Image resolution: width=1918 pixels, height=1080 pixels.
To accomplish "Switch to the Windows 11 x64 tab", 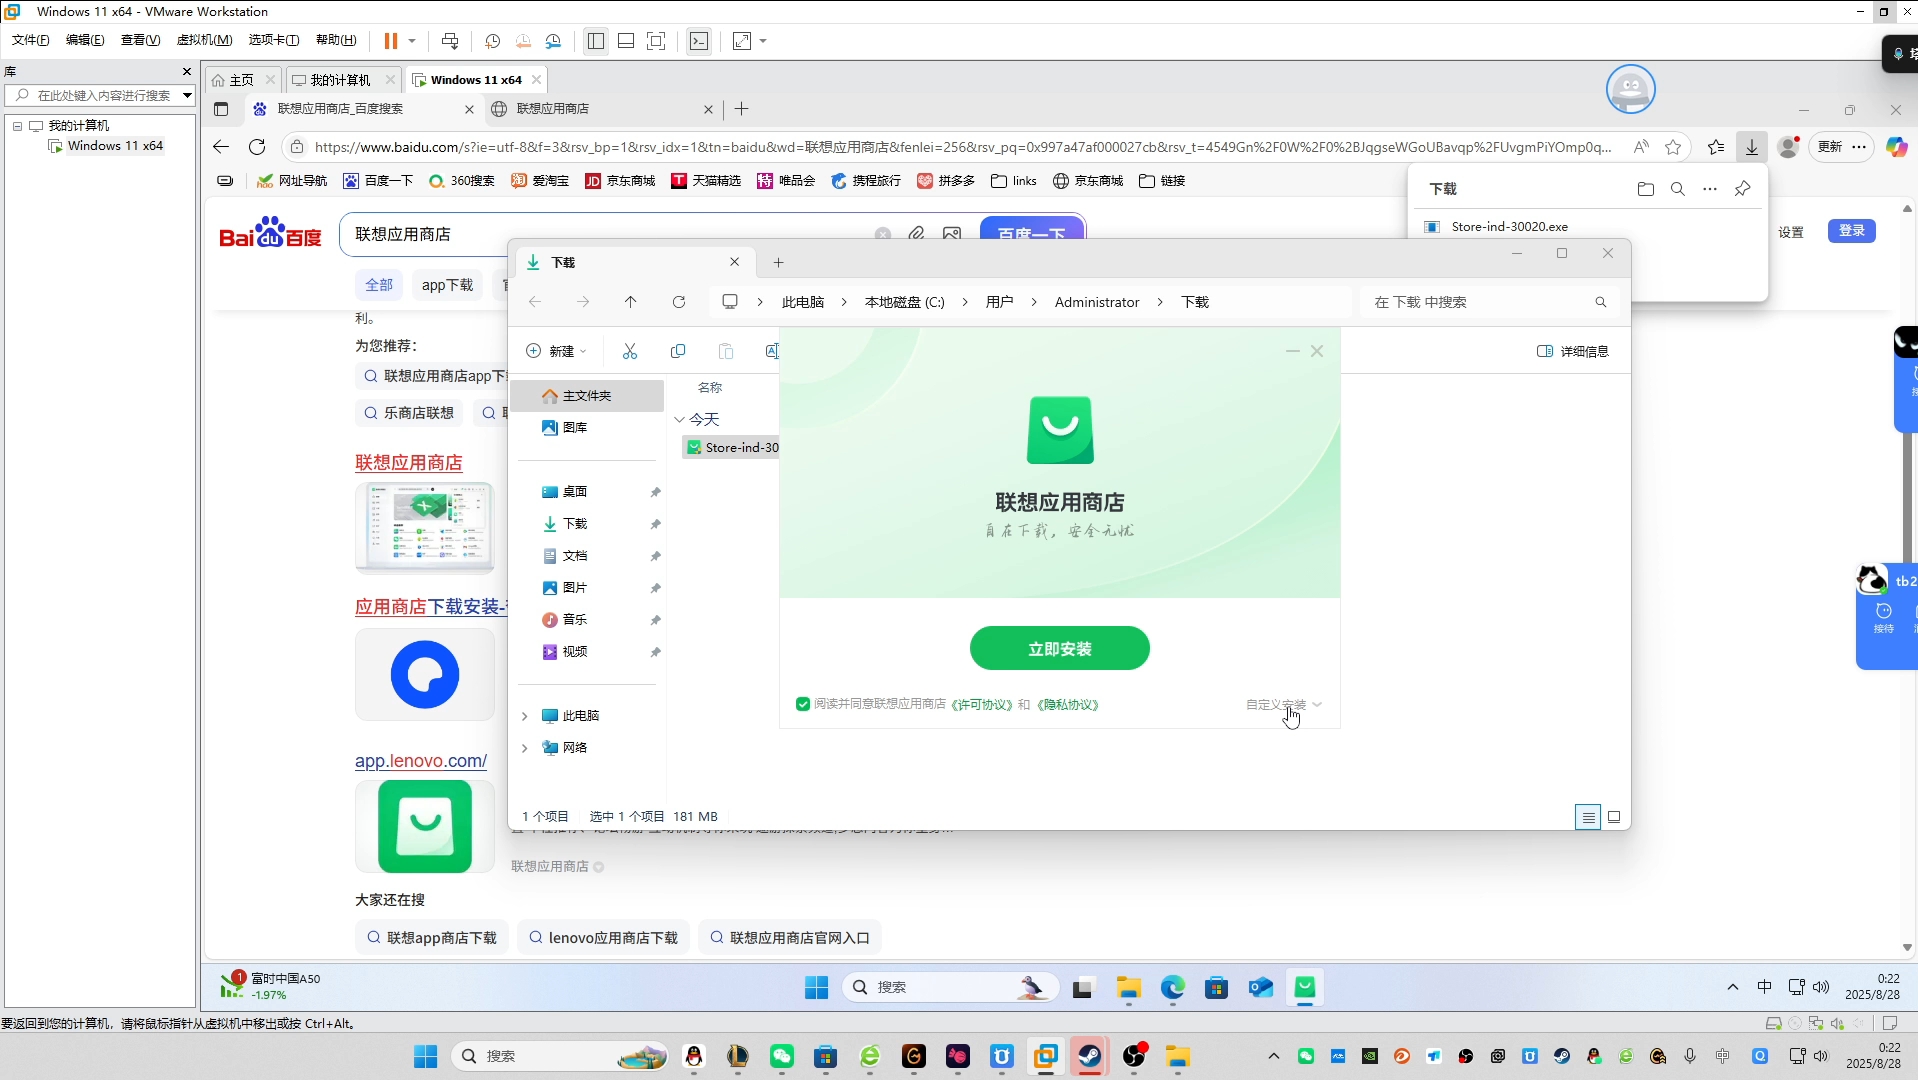I will pos(475,80).
